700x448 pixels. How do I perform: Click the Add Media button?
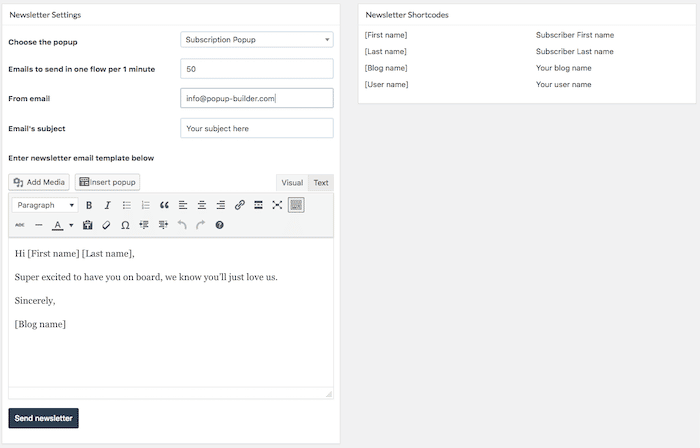pos(39,182)
